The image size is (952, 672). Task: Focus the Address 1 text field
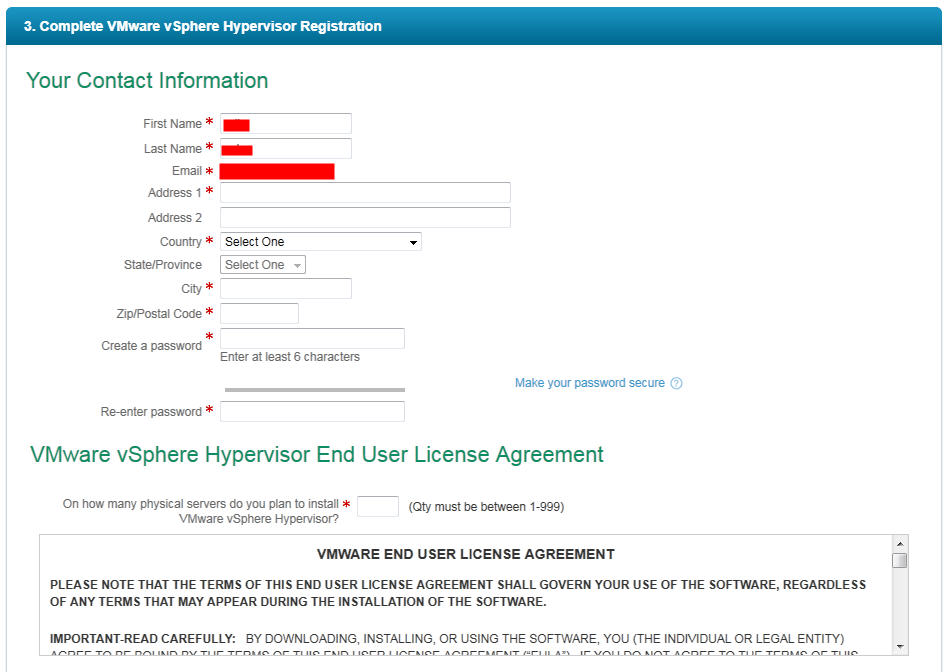tap(365, 192)
